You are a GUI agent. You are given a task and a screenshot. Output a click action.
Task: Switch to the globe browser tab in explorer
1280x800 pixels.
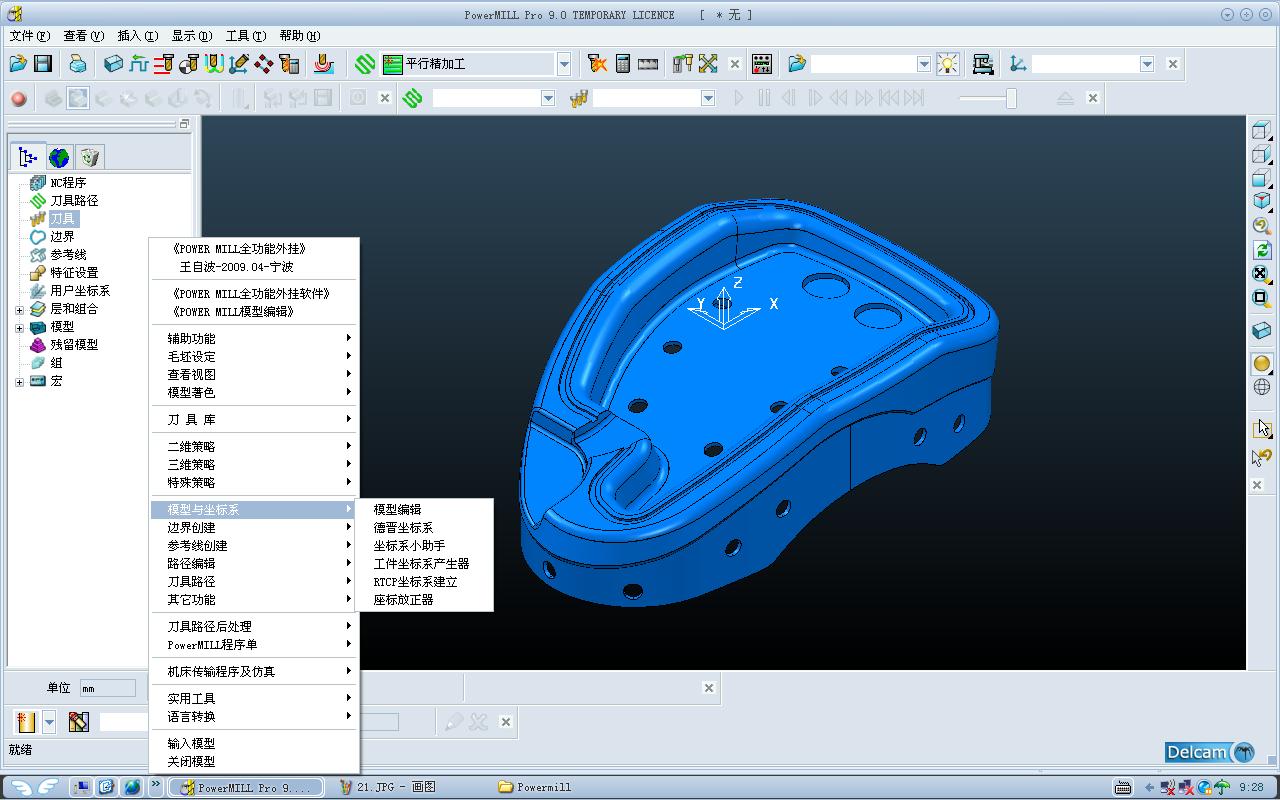tap(59, 157)
